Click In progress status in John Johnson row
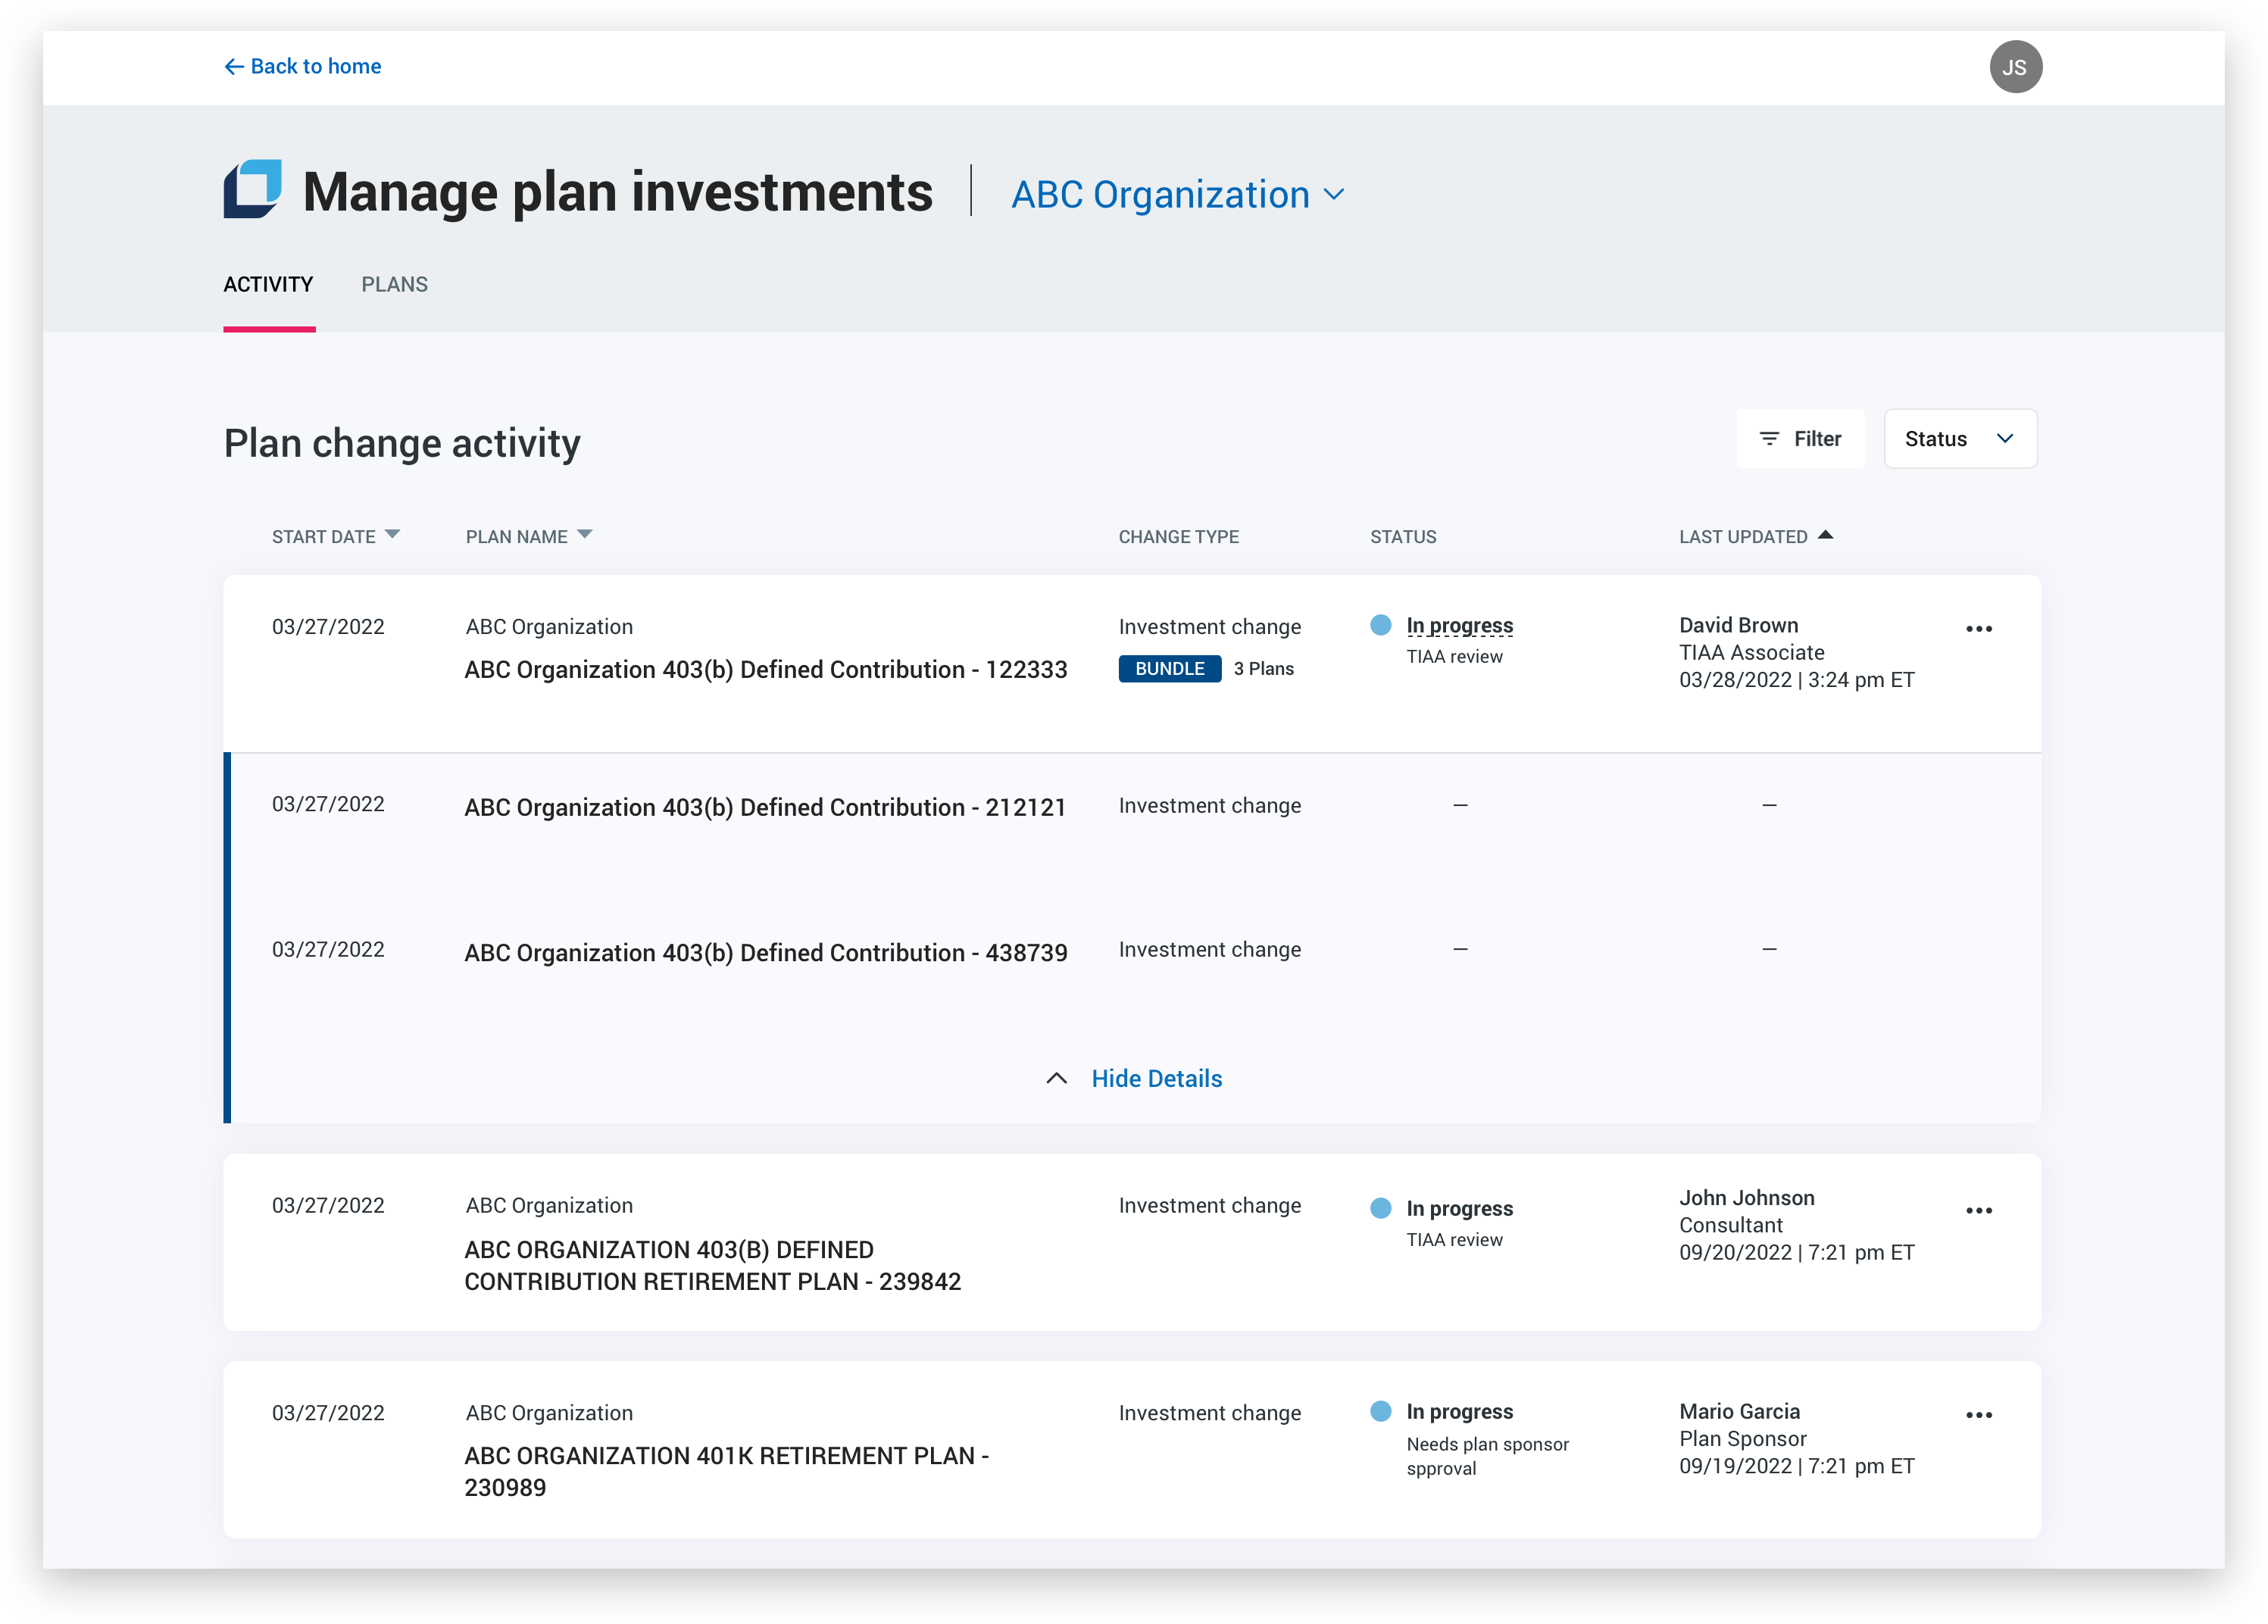Screen dimensions: 2268x1624 click(1459, 1208)
